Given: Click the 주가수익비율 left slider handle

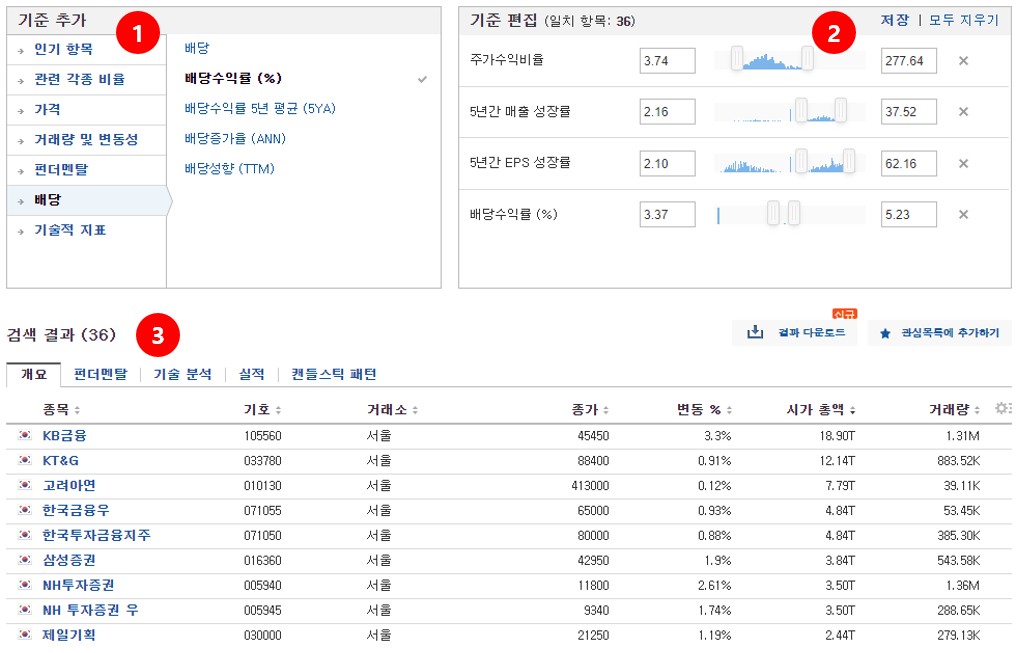Looking at the screenshot, I should [737, 58].
